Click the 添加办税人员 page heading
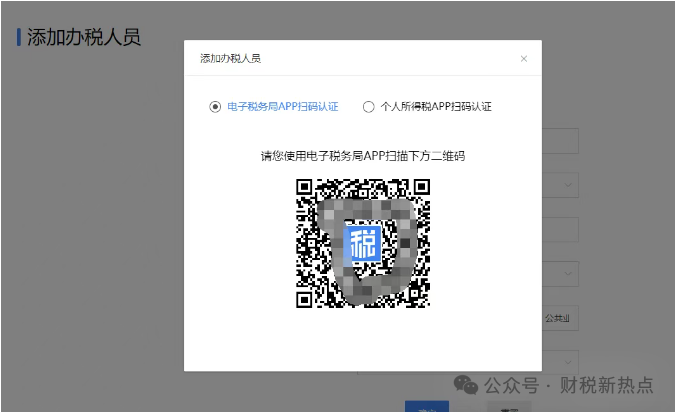Viewport: 675px width, 412px height. 84,37
